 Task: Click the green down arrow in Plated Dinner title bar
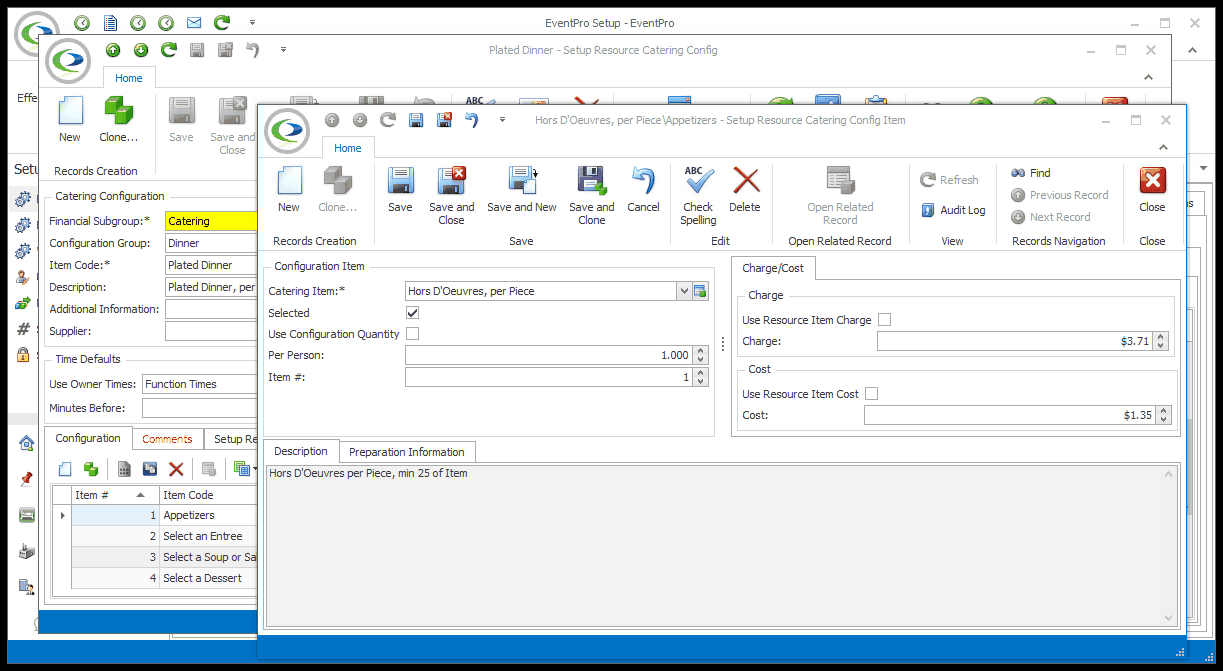click(x=141, y=50)
